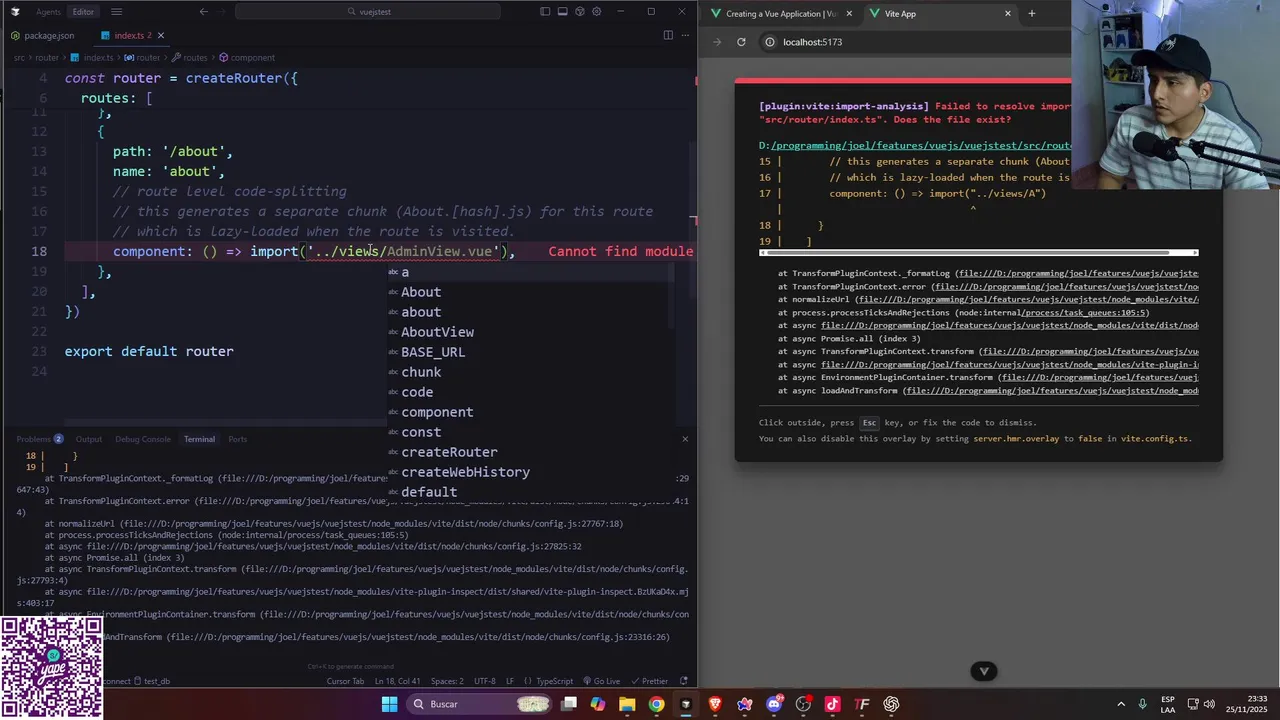Click browser forward arrow
Image resolution: width=1280 pixels, height=720 pixels.
717,42
